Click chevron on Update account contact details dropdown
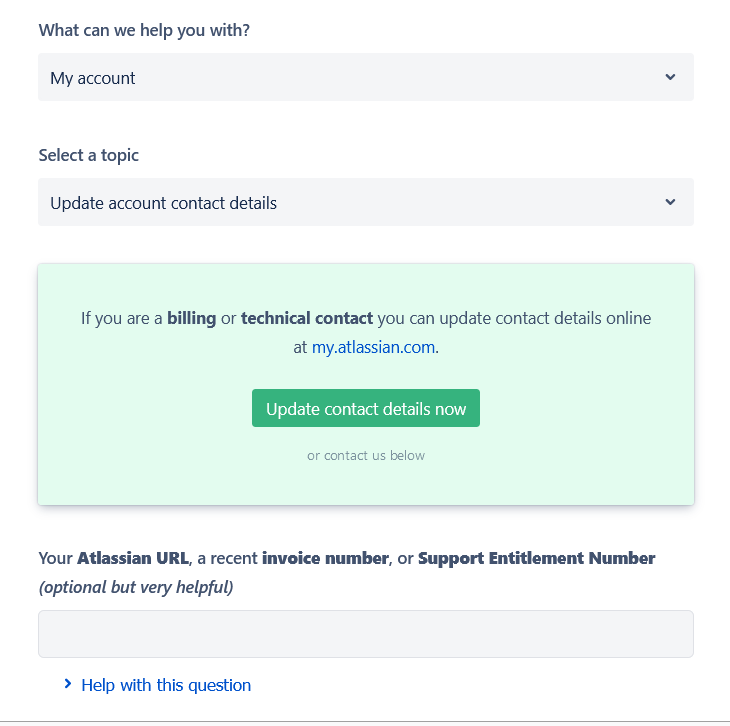 670,202
